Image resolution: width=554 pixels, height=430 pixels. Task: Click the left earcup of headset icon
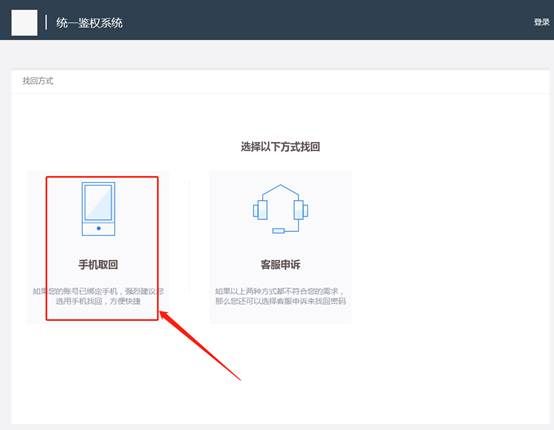pyautogui.click(x=260, y=210)
